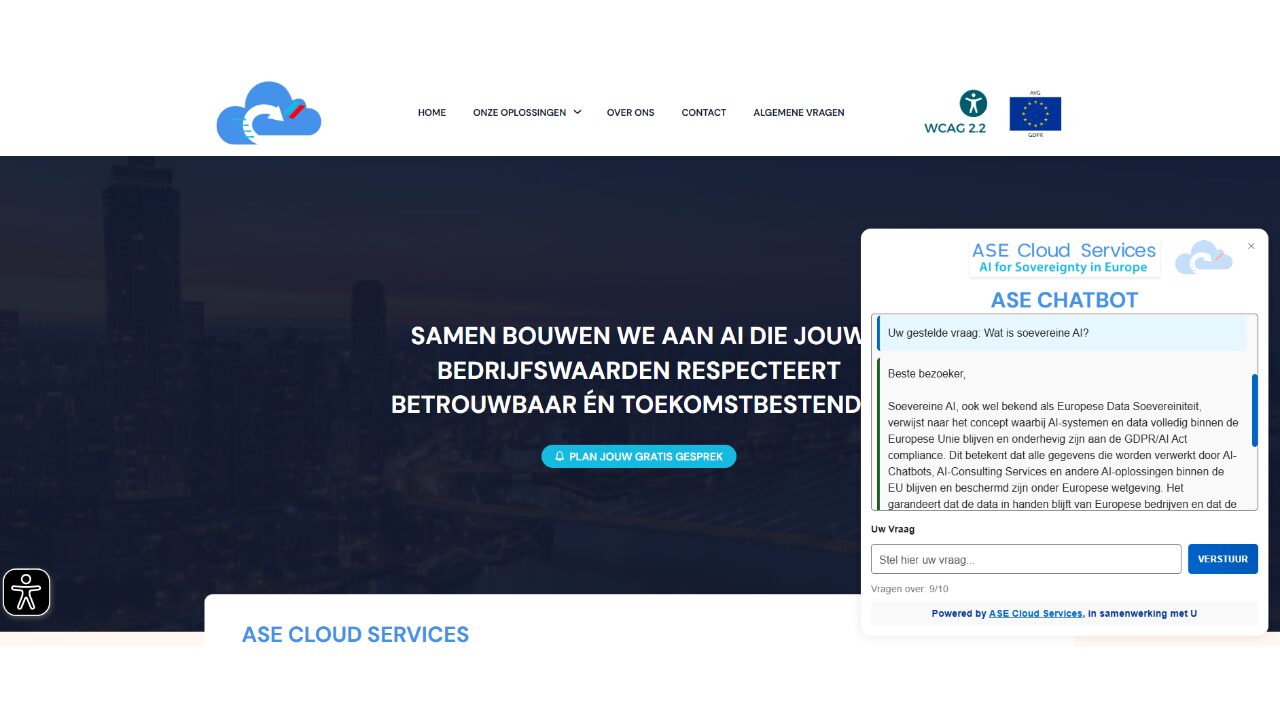This screenshot has width=1280, height=720.
Task: Open the WCAG 2.2 accessibility badge
Action: (x=955, y=112)
